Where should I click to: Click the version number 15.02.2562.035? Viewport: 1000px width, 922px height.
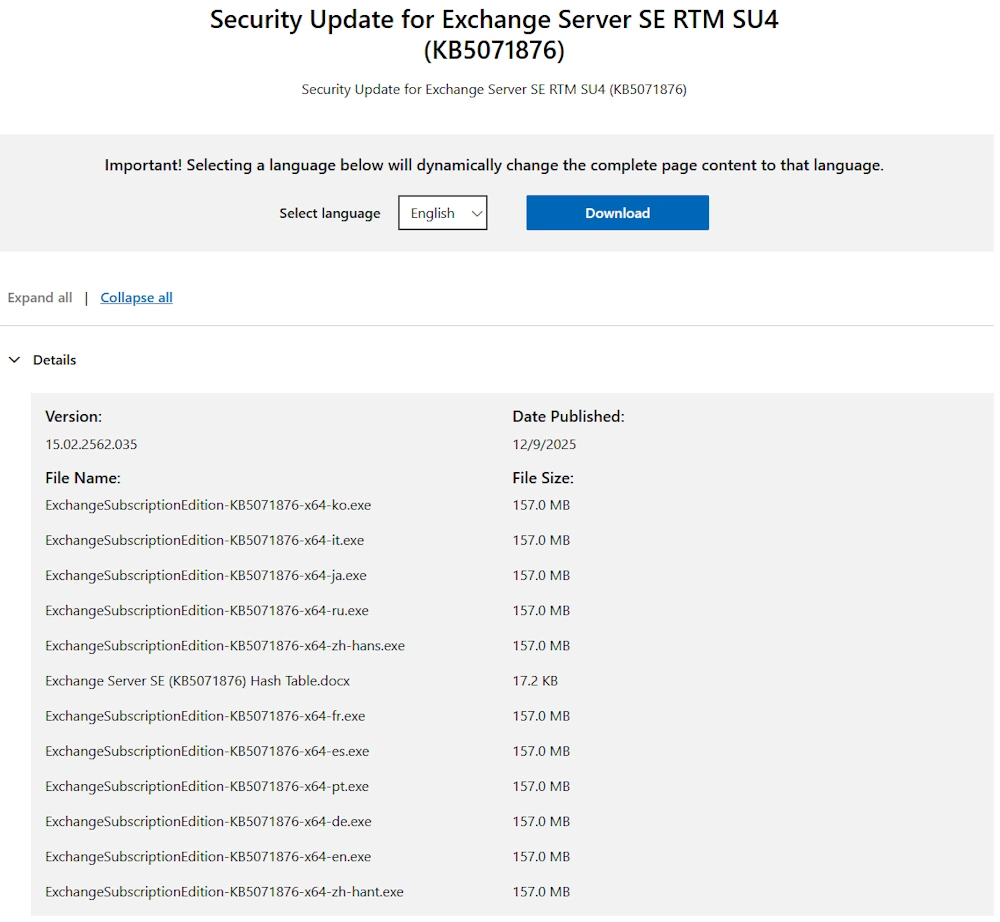coord(91,444)
